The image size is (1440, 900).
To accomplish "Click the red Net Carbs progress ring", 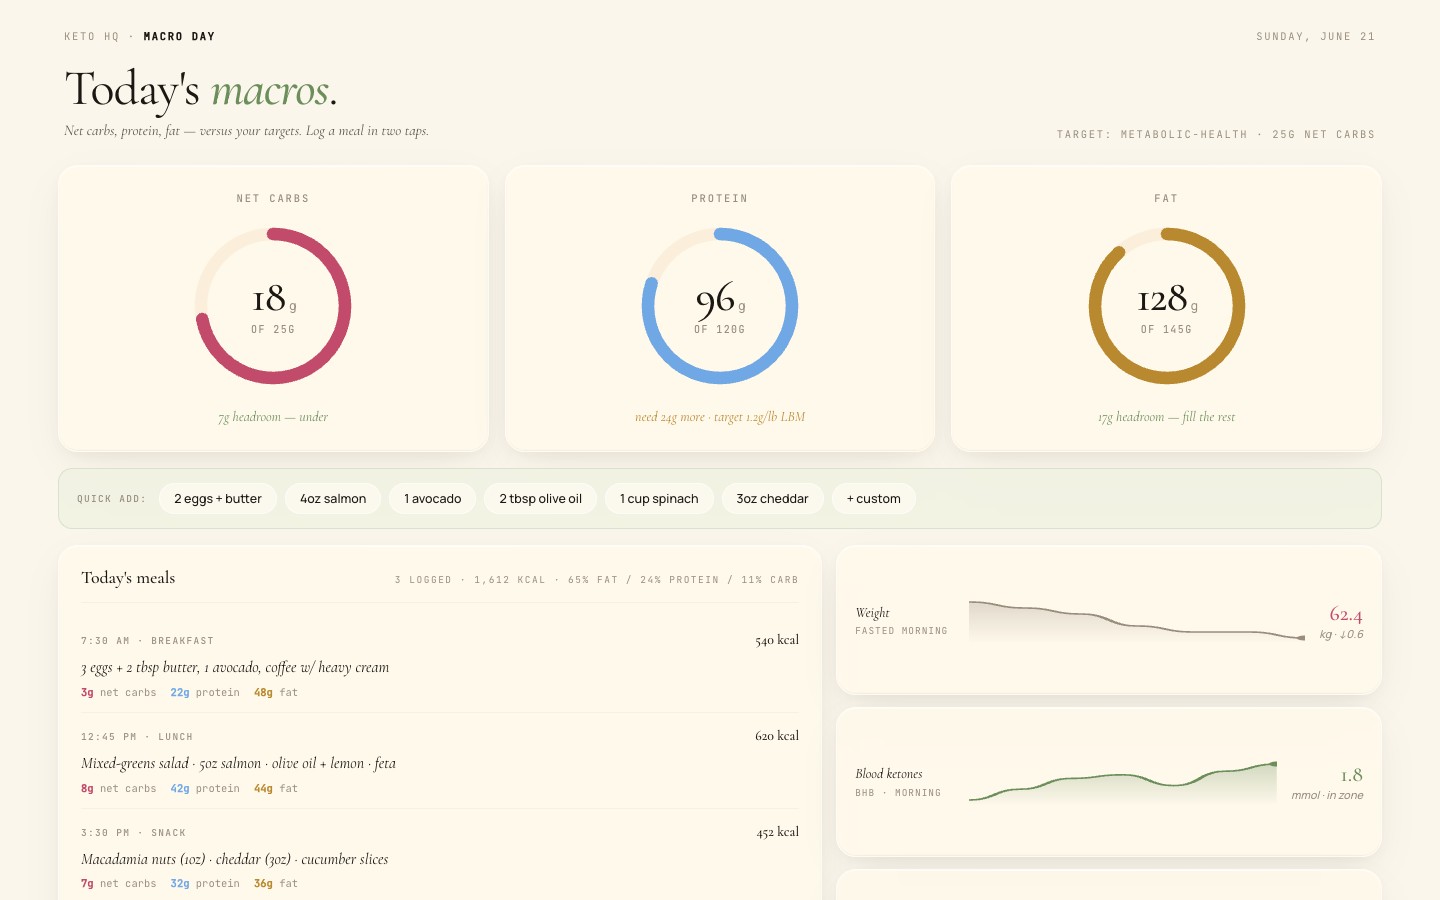I will pyautogui.click(x=273, y=306).
